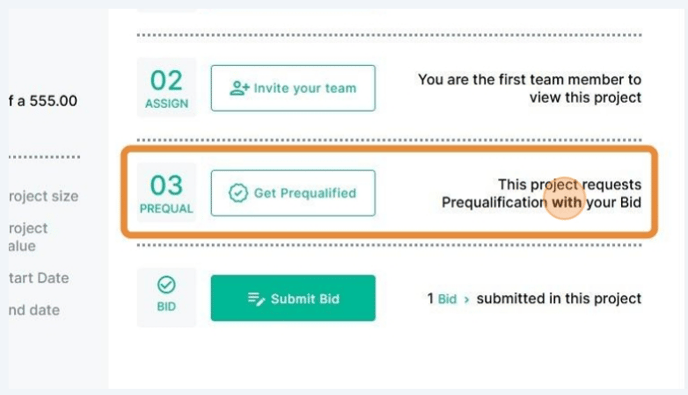Image resolution: width=688 pixels, height=395 pixels.
Task: Click the Submit Bid button
Action: pos(293,298)
